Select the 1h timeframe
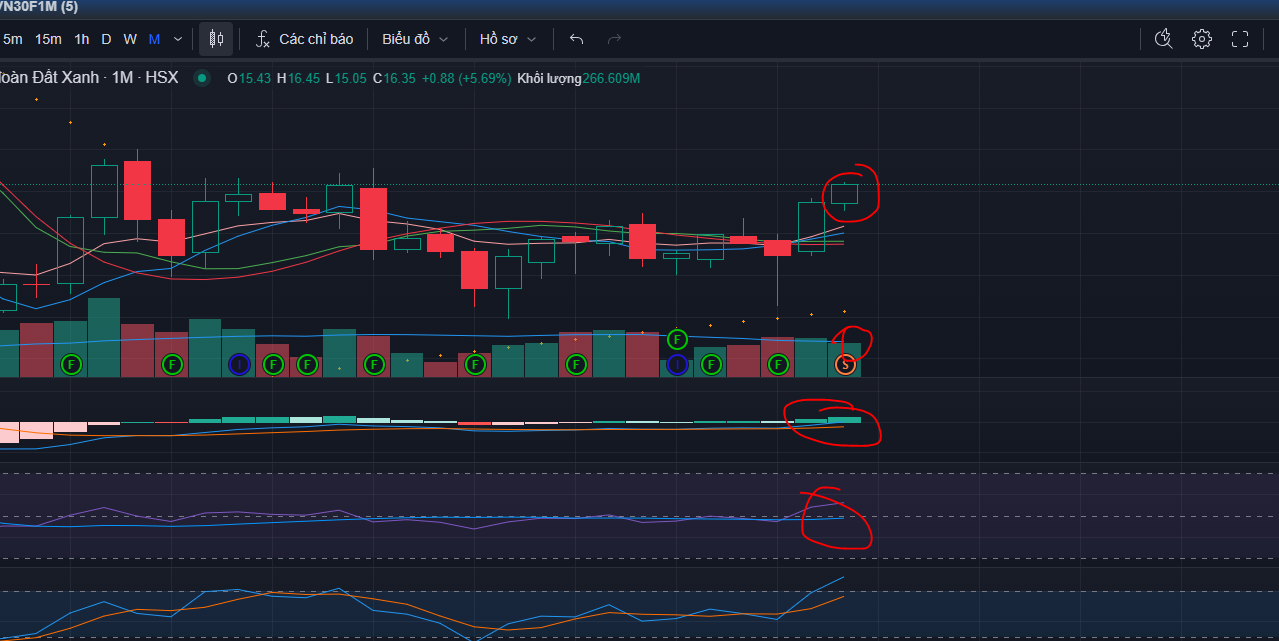 click(82, 39)
